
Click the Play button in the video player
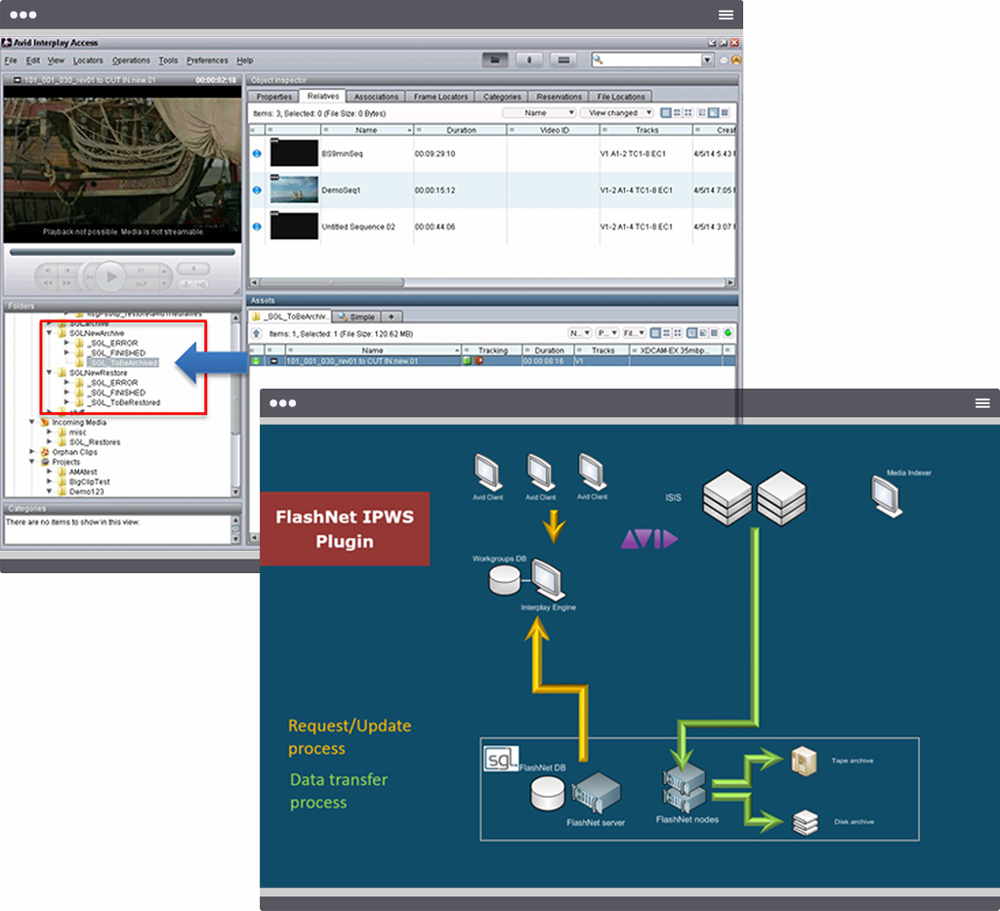[110, 277]
